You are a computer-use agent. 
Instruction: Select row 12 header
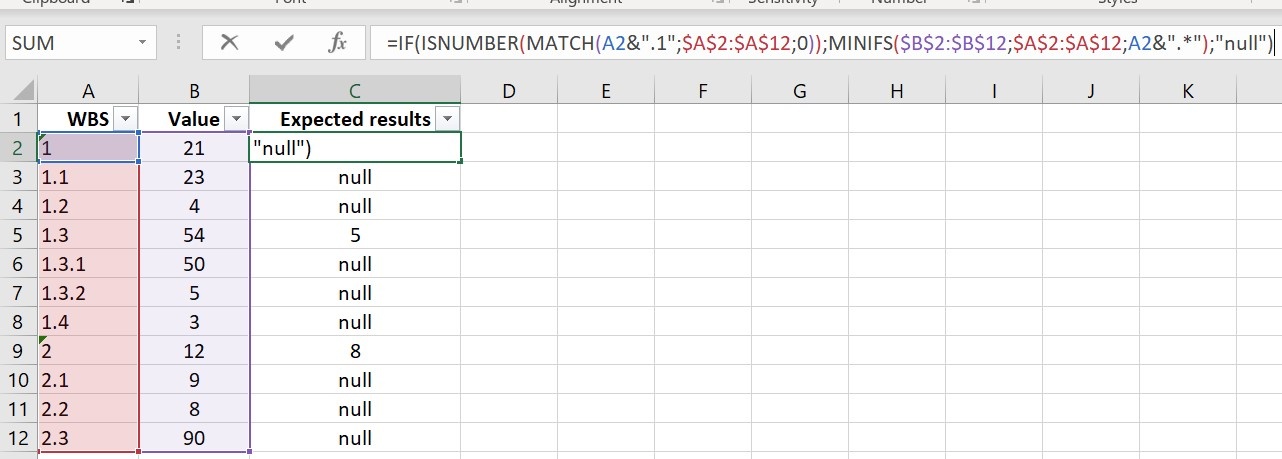coord(18,438)
